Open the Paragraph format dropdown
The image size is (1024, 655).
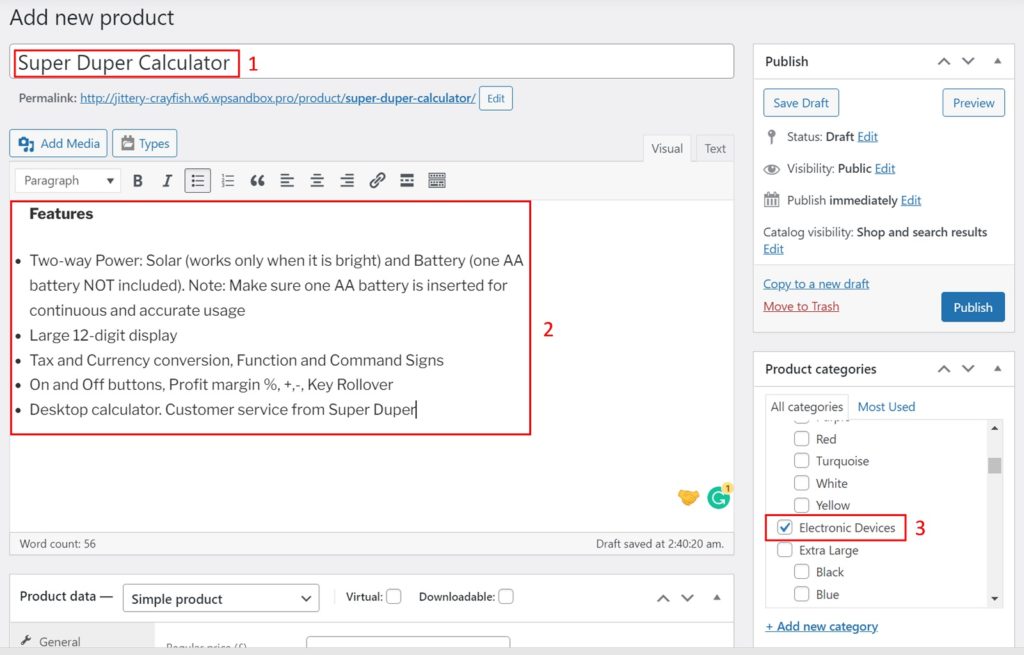pyautogui.click(x=68, y=181)
